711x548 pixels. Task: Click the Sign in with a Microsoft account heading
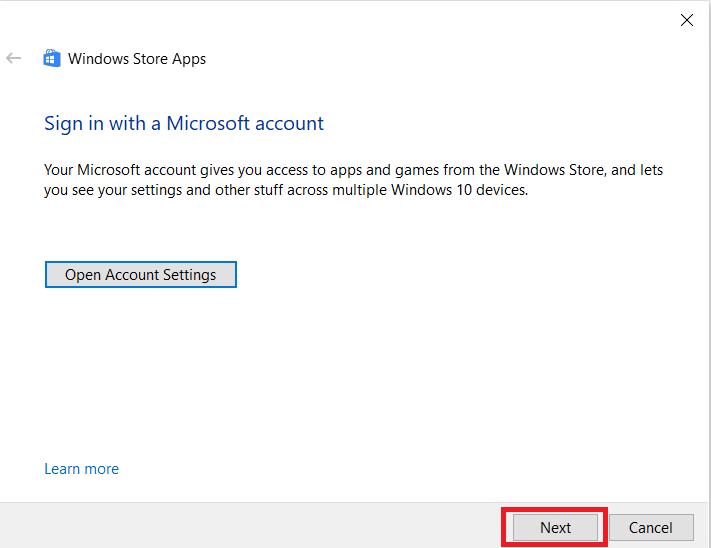pos(184,123)
